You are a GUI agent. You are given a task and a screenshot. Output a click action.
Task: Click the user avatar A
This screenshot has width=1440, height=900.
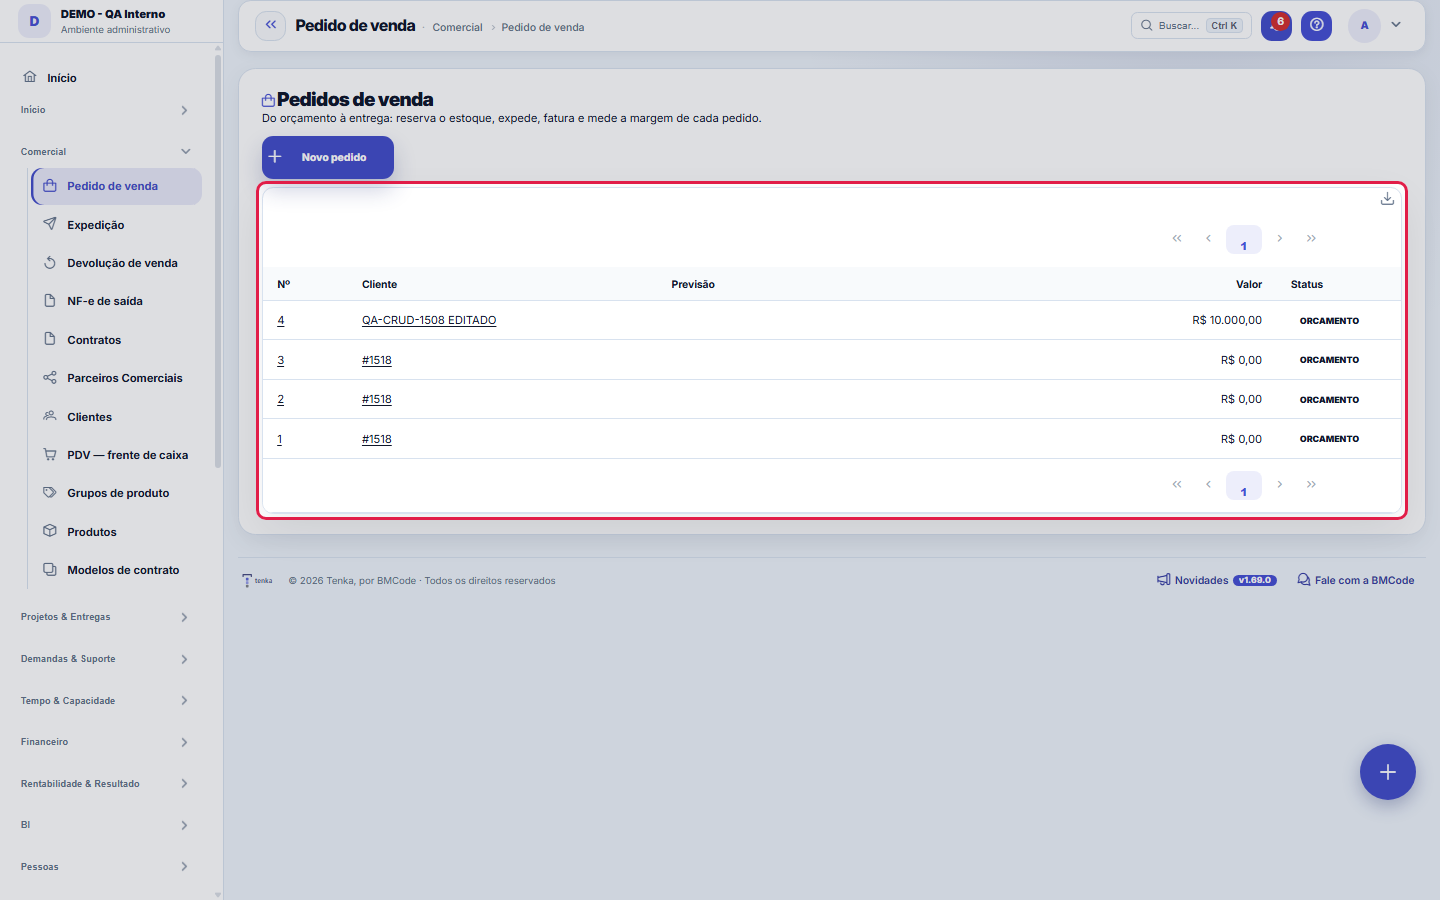click(x=1364, y=25)
